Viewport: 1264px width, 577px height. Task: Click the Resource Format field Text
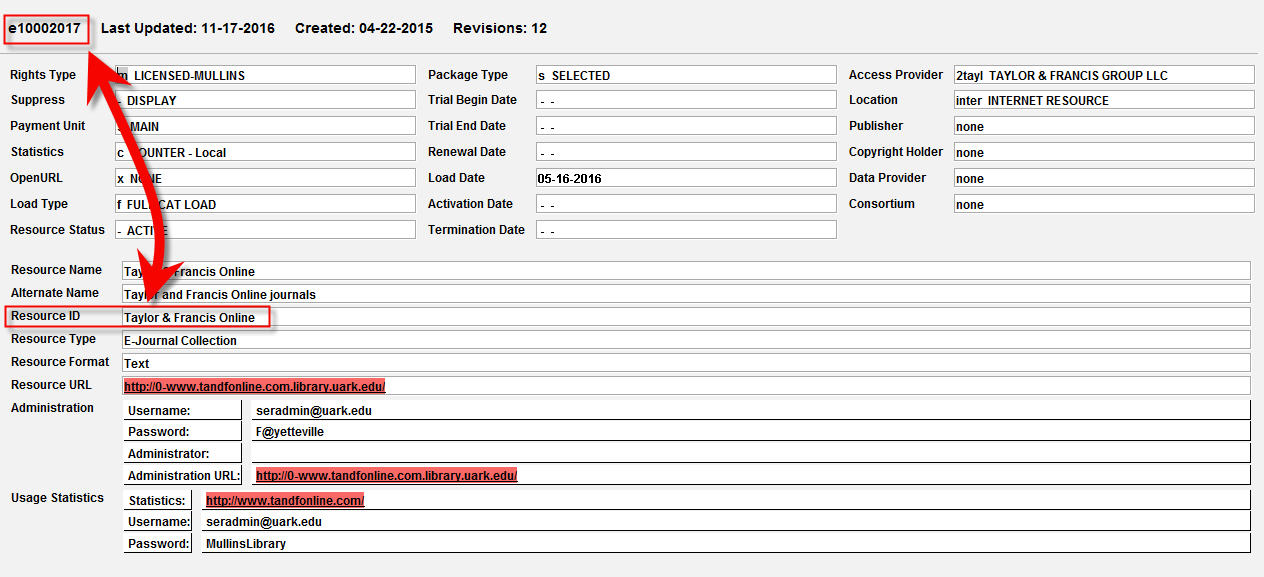(x=686, y=363)
